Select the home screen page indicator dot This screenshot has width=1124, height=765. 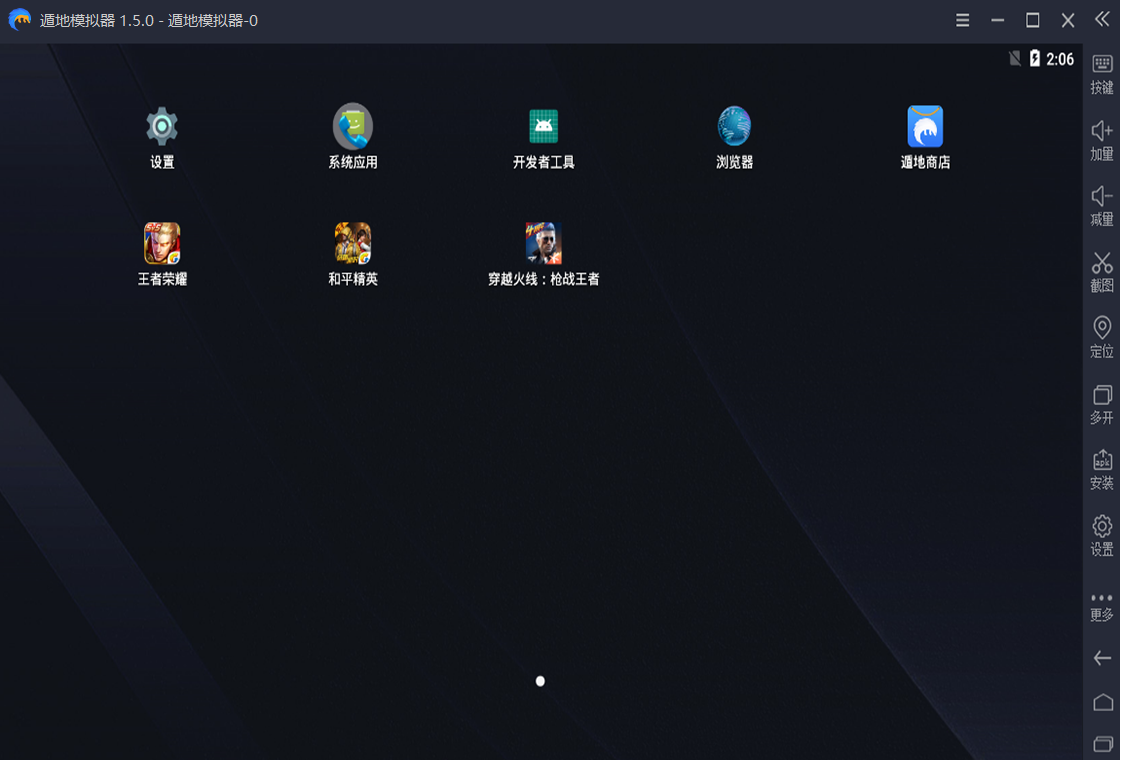point(540,681)
